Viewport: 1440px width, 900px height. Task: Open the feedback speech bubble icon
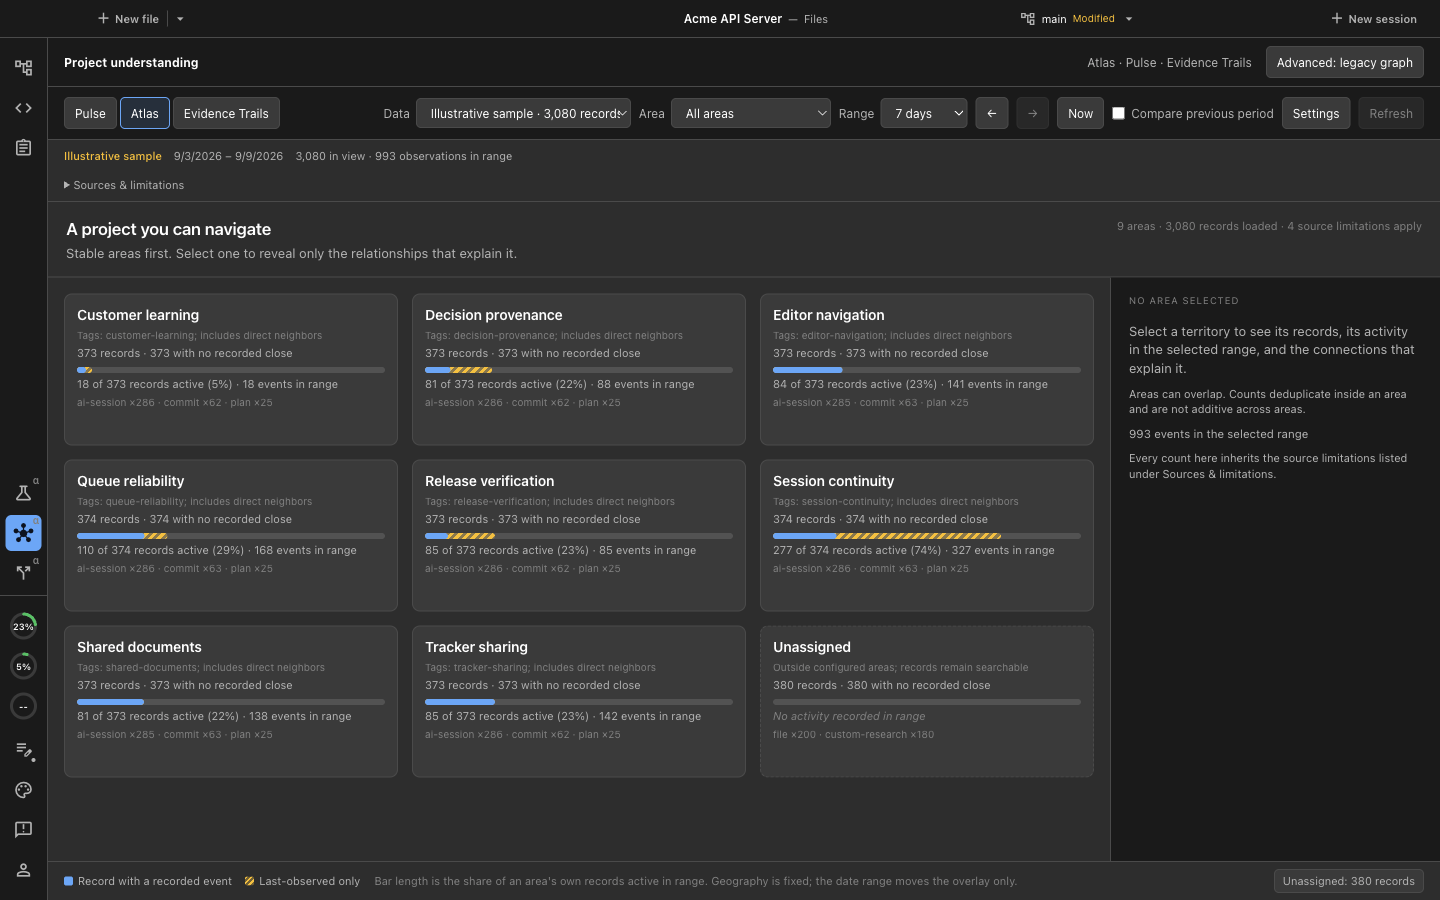[23, 830]
